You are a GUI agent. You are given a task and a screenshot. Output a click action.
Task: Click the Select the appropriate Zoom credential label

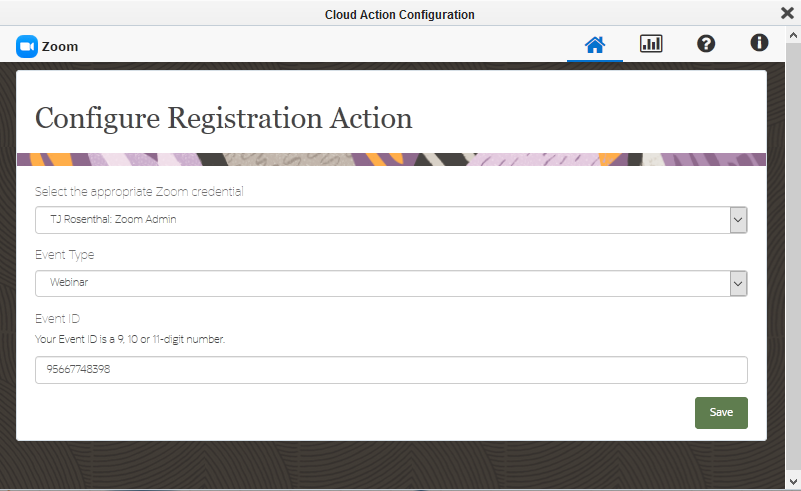point(139,191)
